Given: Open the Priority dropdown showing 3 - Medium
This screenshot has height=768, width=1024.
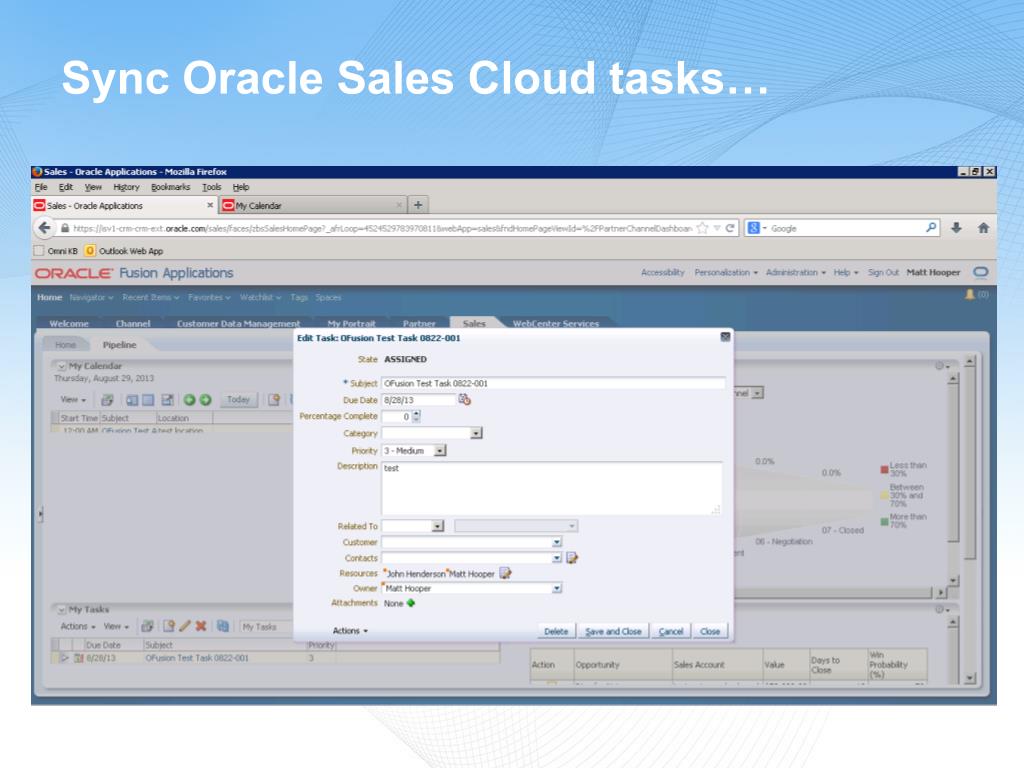Looking at the screenshot, I should [440, 451].
